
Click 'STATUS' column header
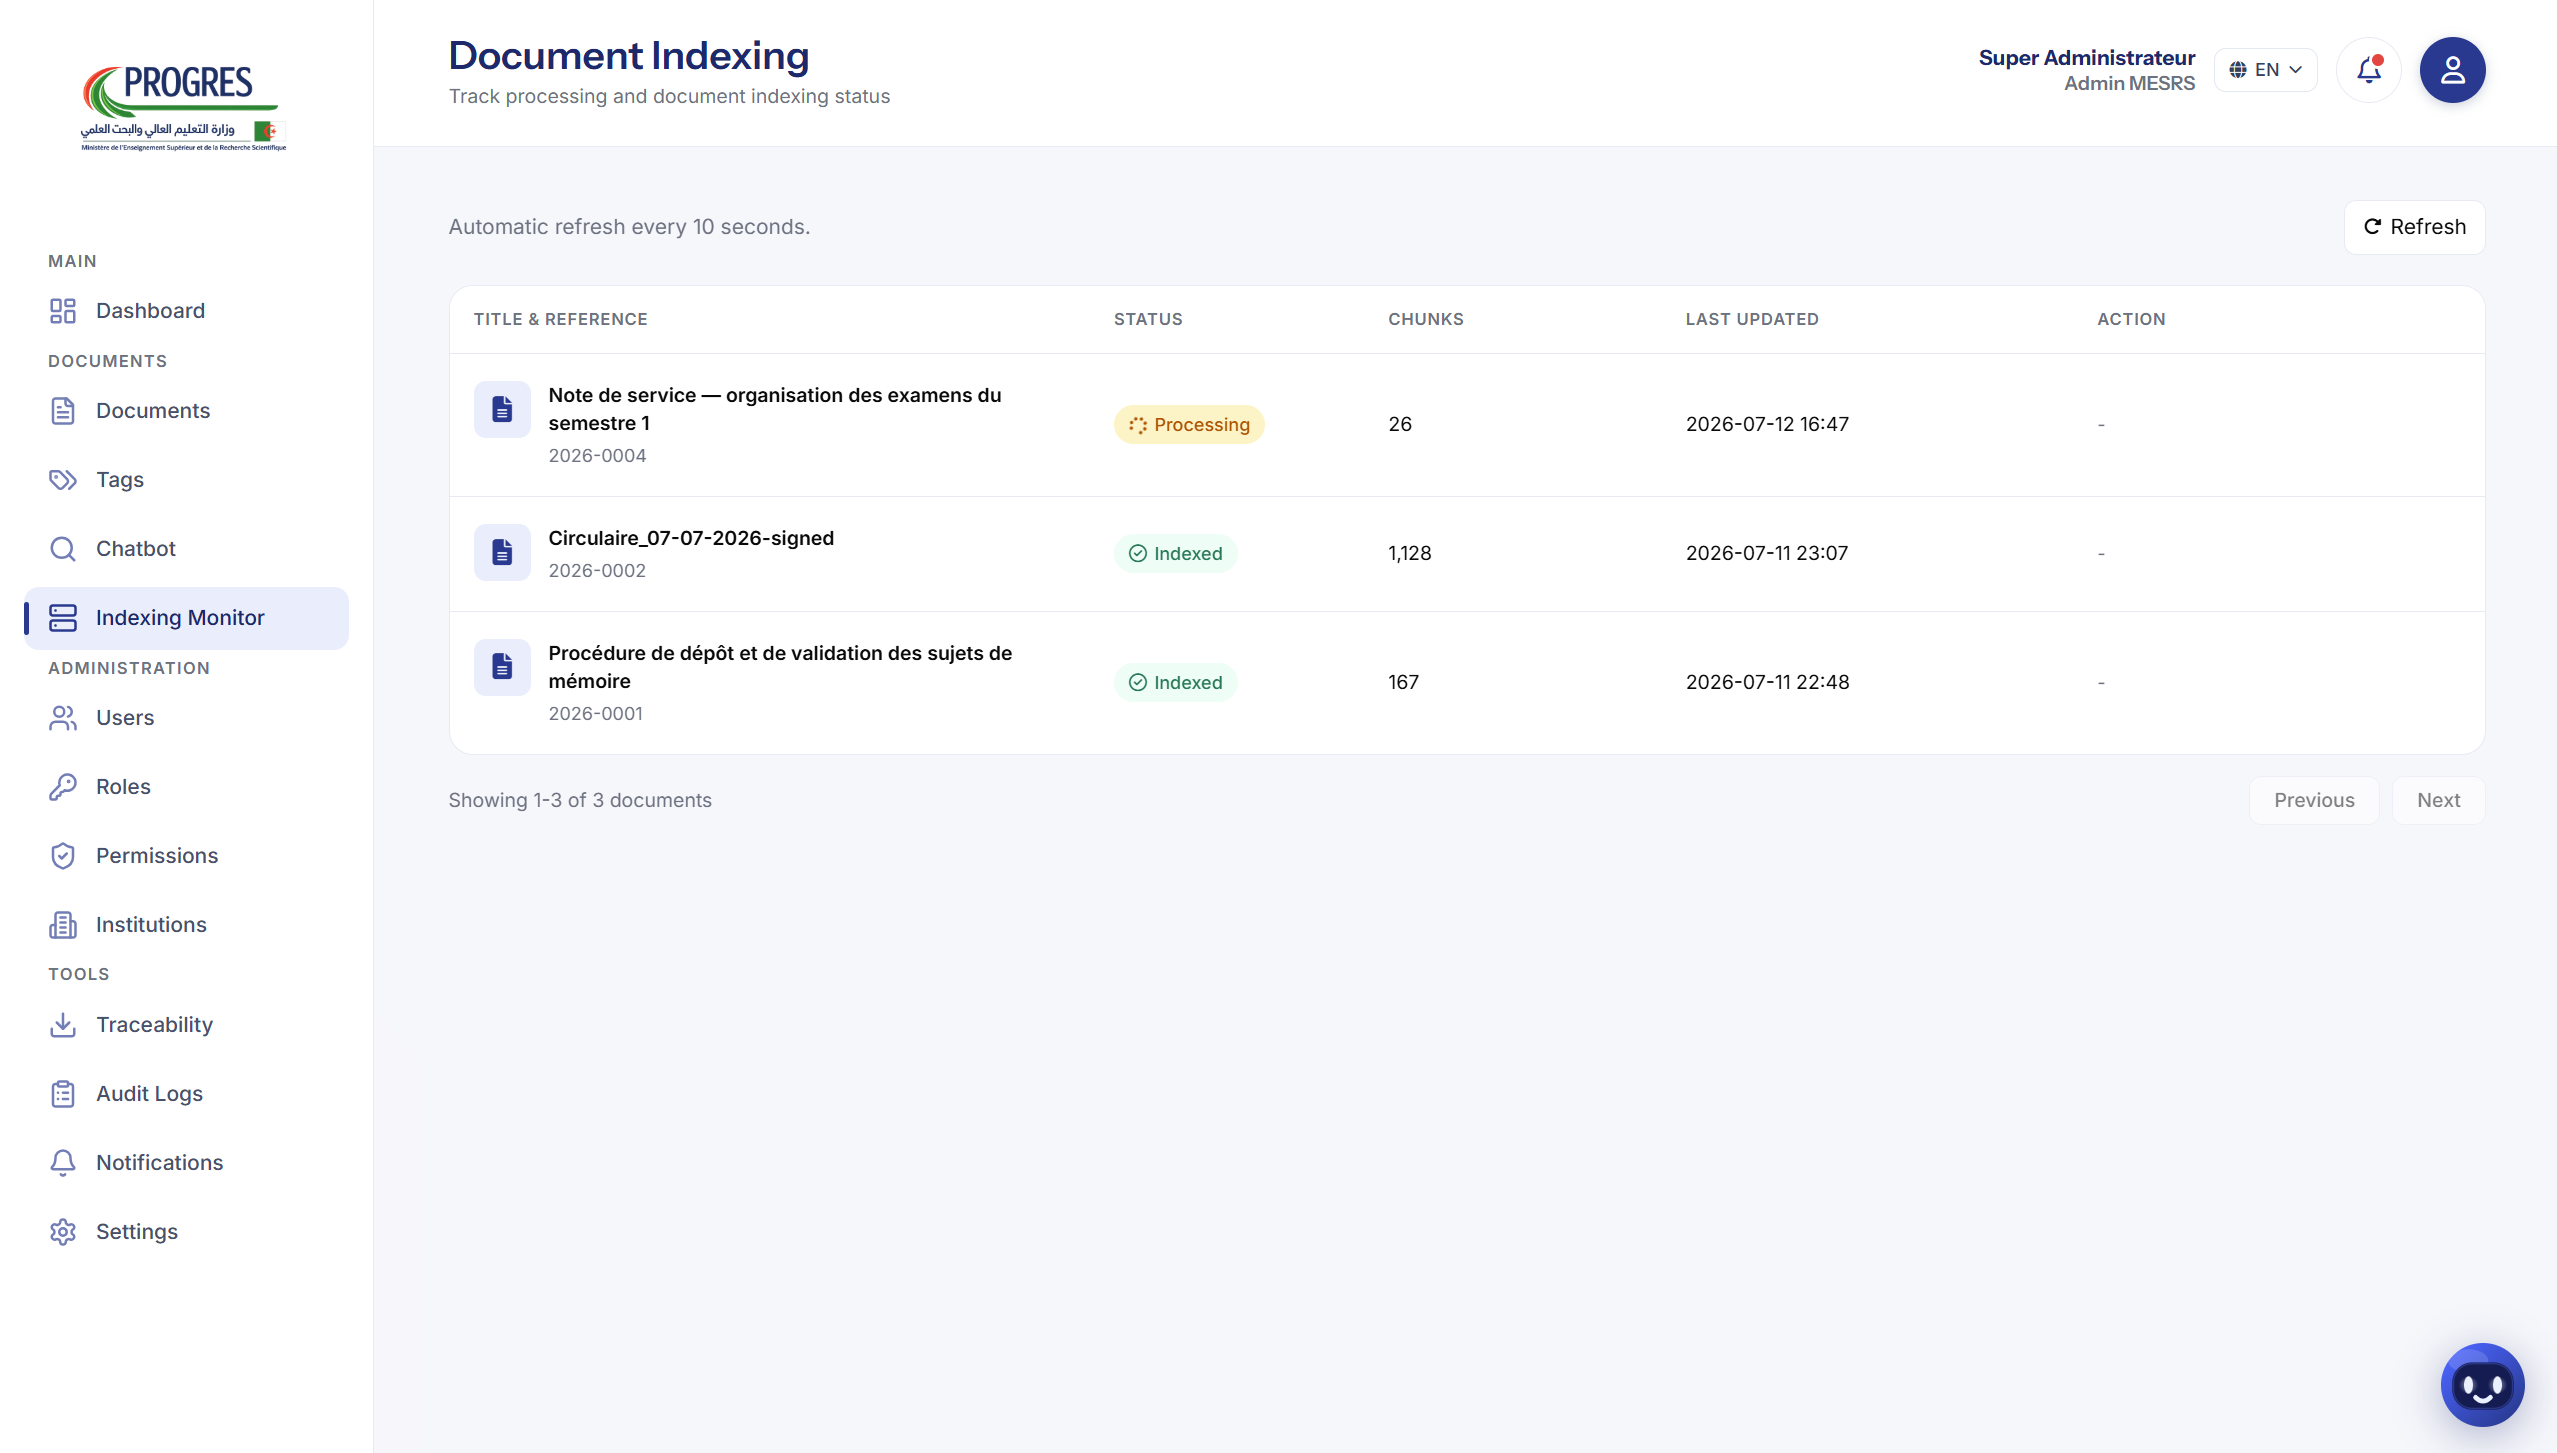[1148, 319]
